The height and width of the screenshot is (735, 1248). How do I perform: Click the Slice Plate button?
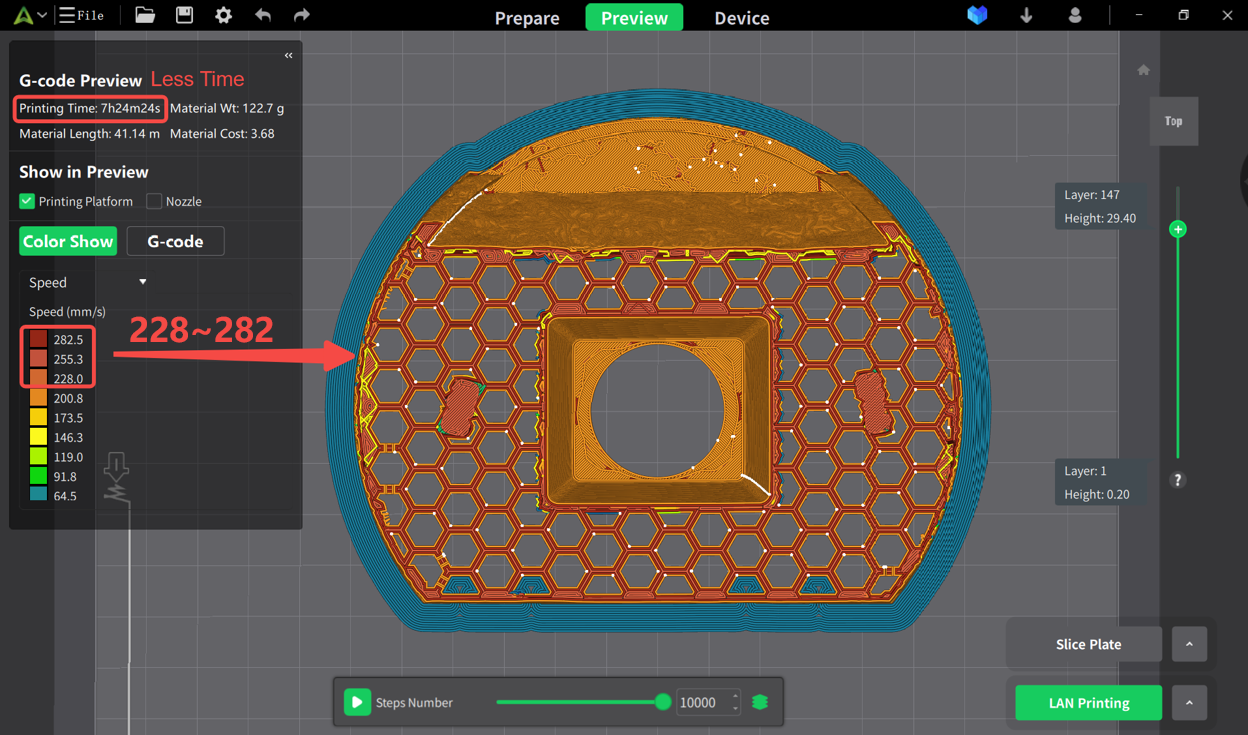click(1088, 644)
